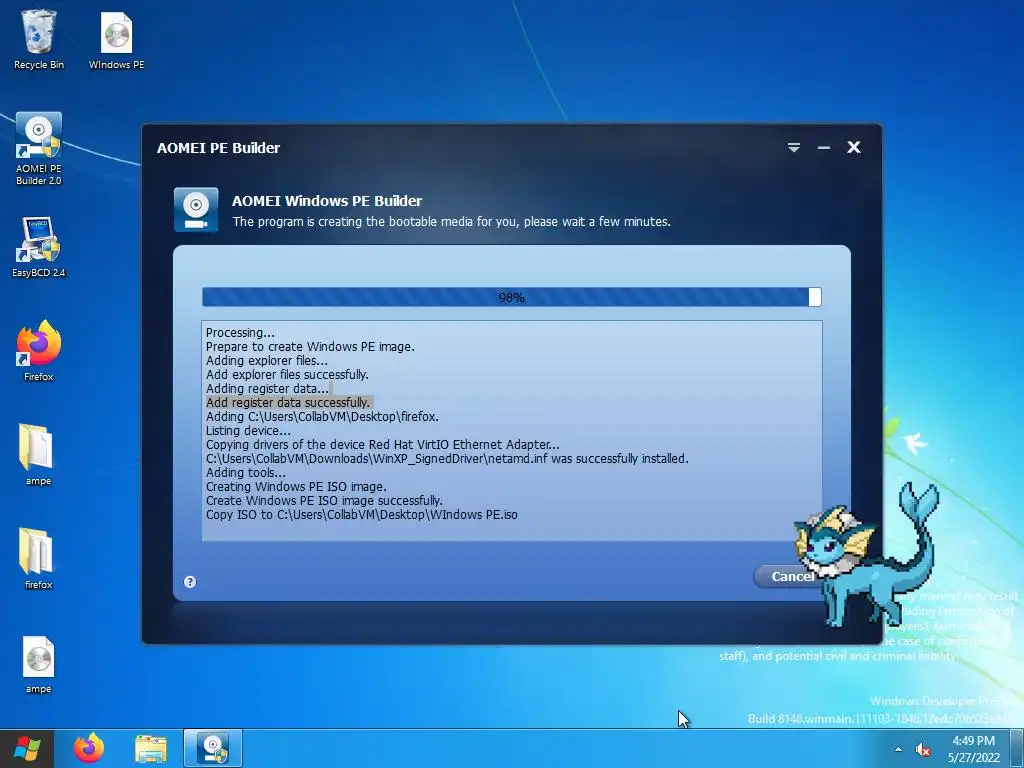The height and width of the screenshot is (768, 1024).
Task: Select the AOMEI PE Builder 2.0 shortcut
Action: (39, 148)
